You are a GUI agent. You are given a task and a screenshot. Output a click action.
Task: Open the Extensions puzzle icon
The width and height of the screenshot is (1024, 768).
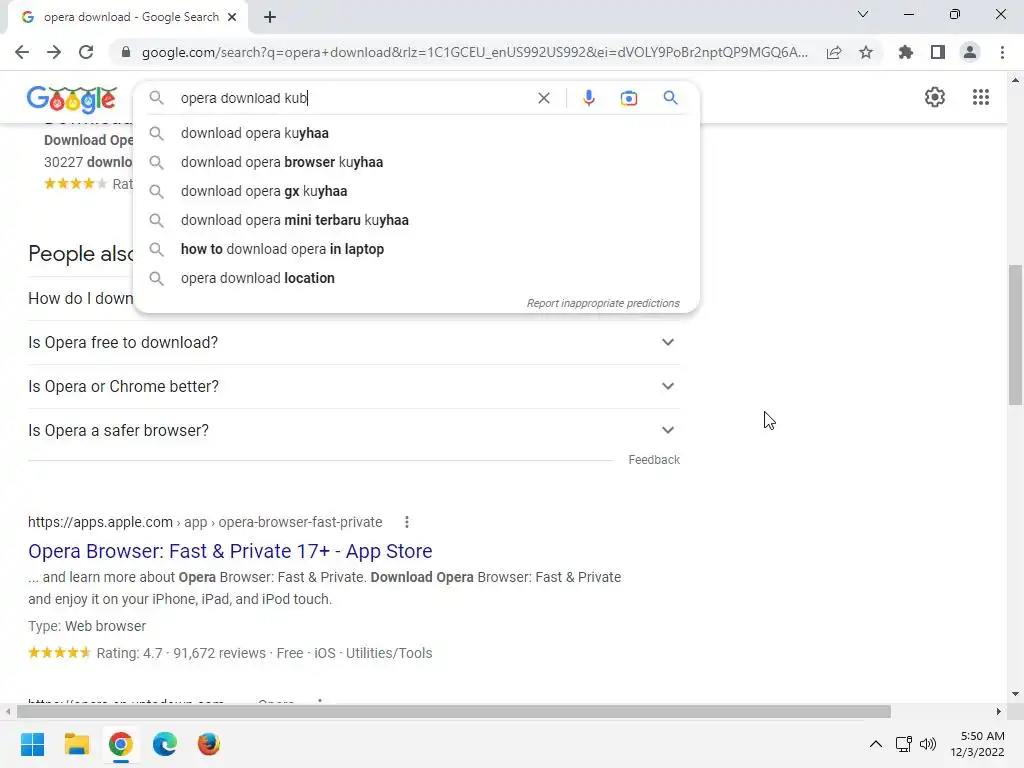(x=905, y=52)
